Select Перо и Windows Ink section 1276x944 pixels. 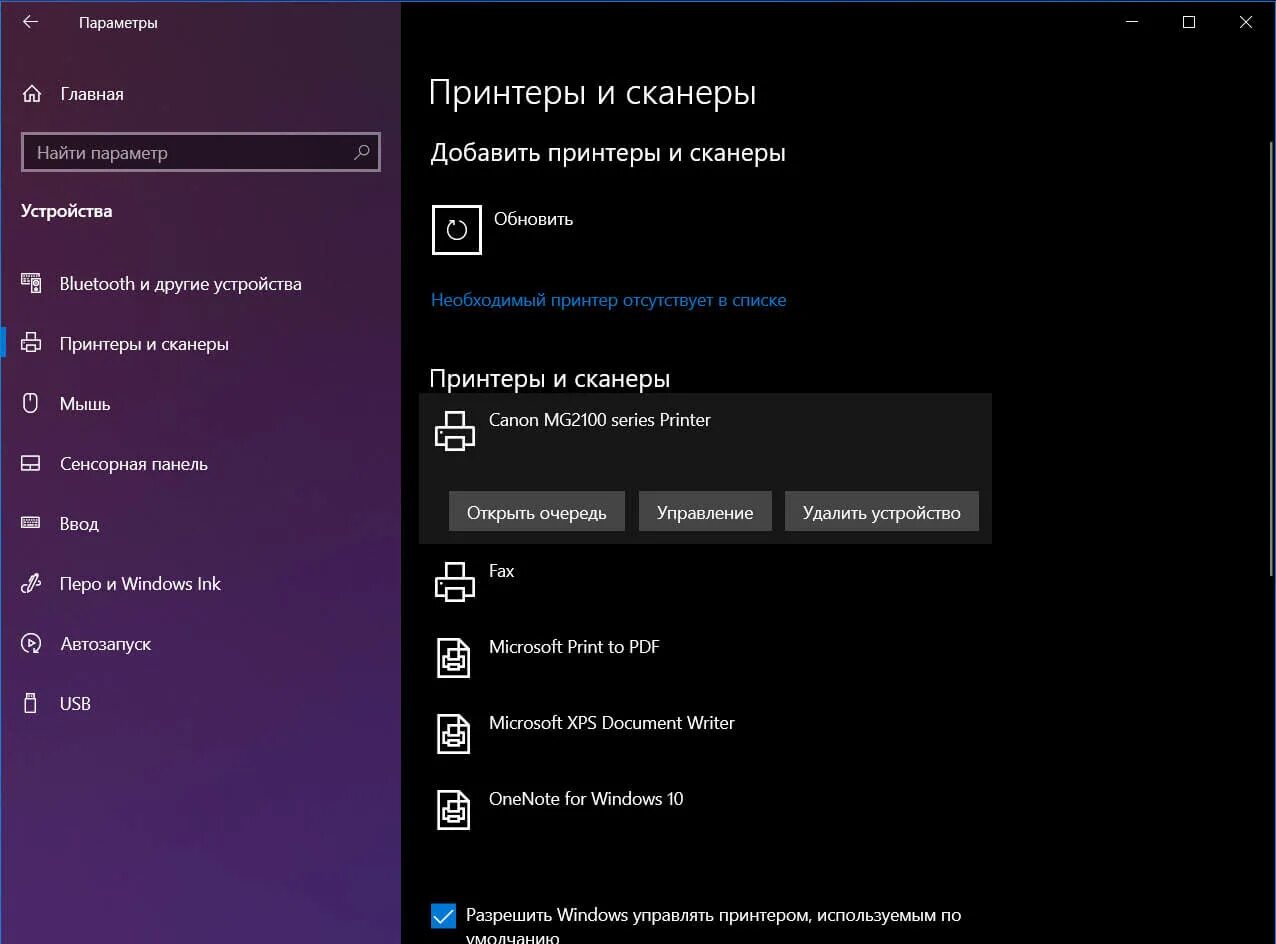[140, 584]
